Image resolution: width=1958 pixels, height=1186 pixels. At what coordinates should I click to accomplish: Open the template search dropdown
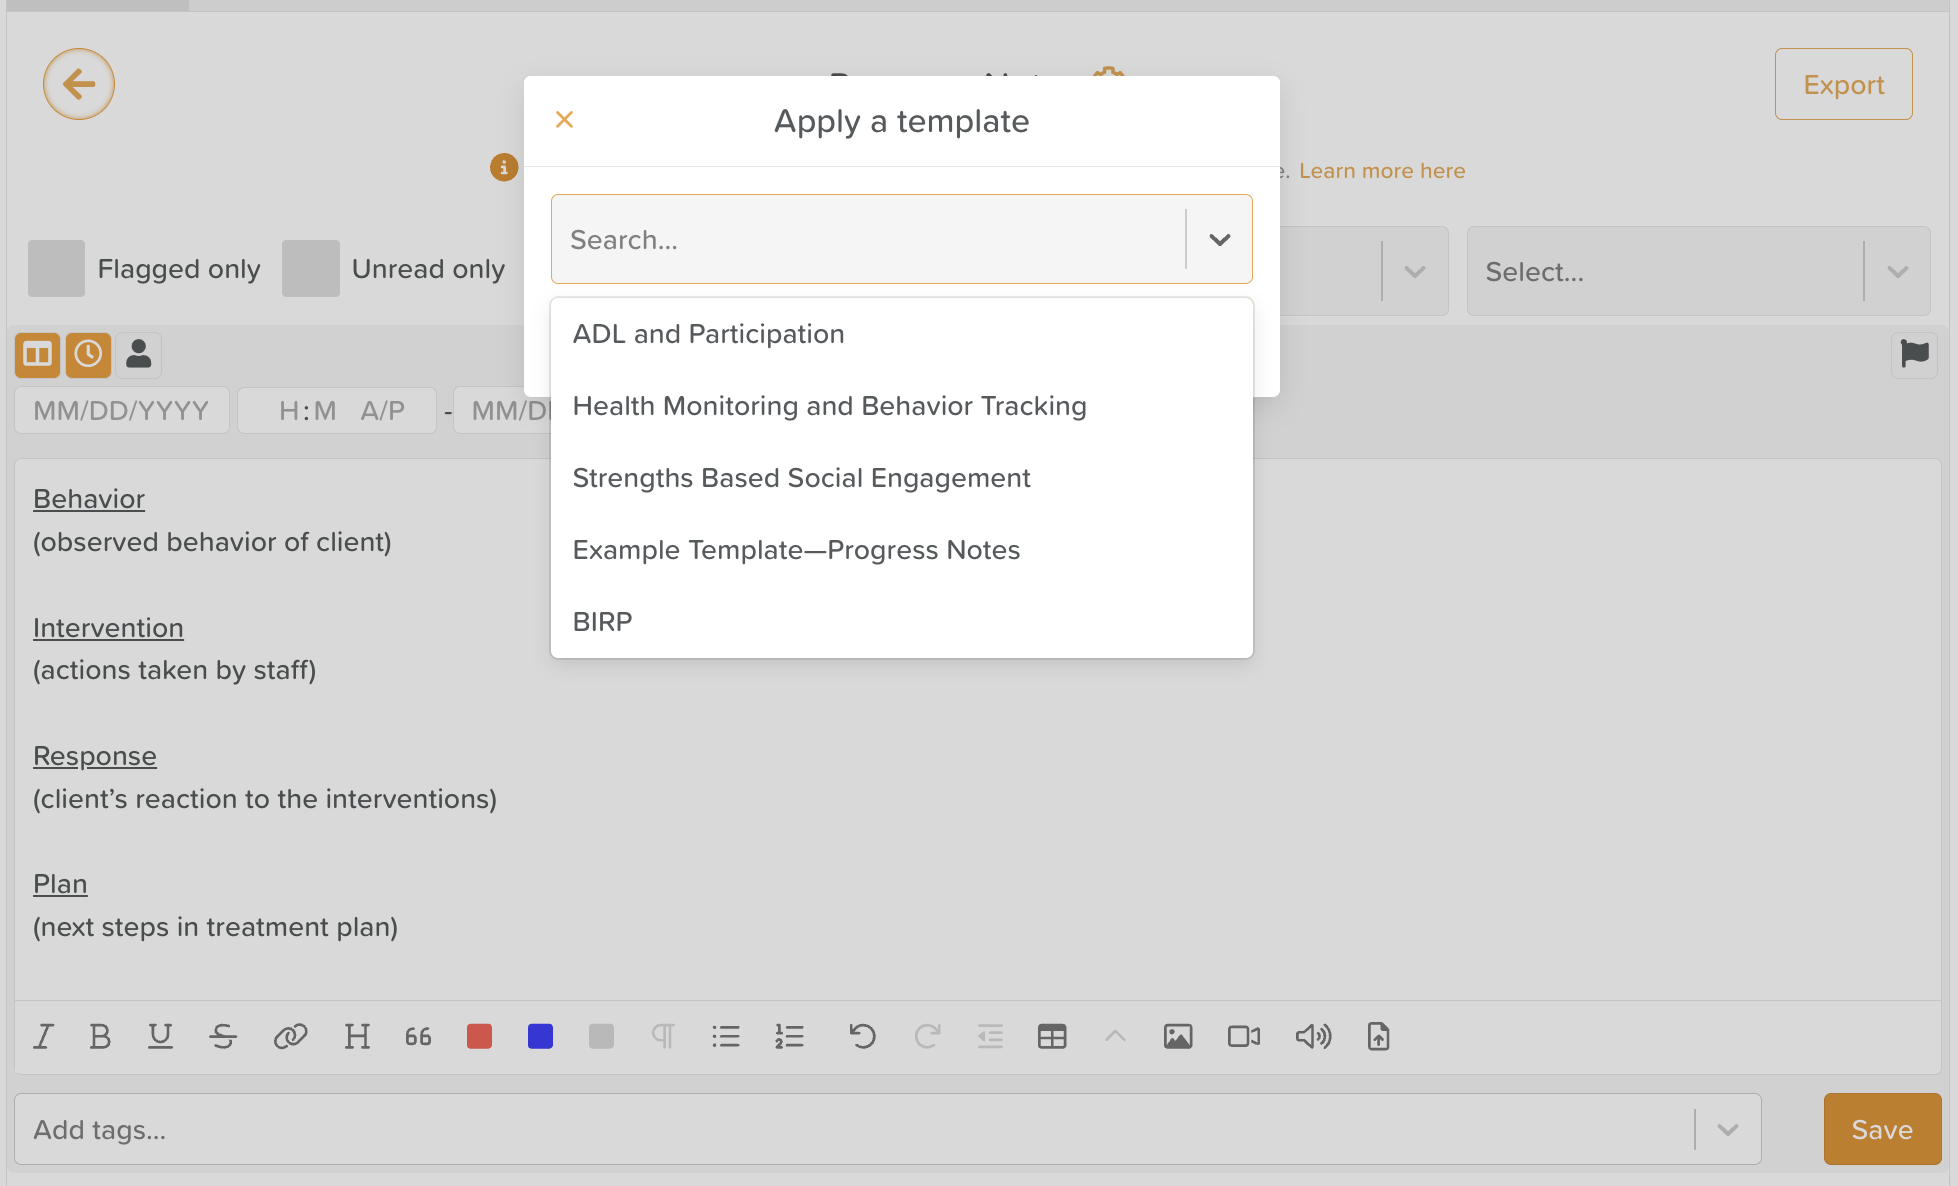(1219, 239)
